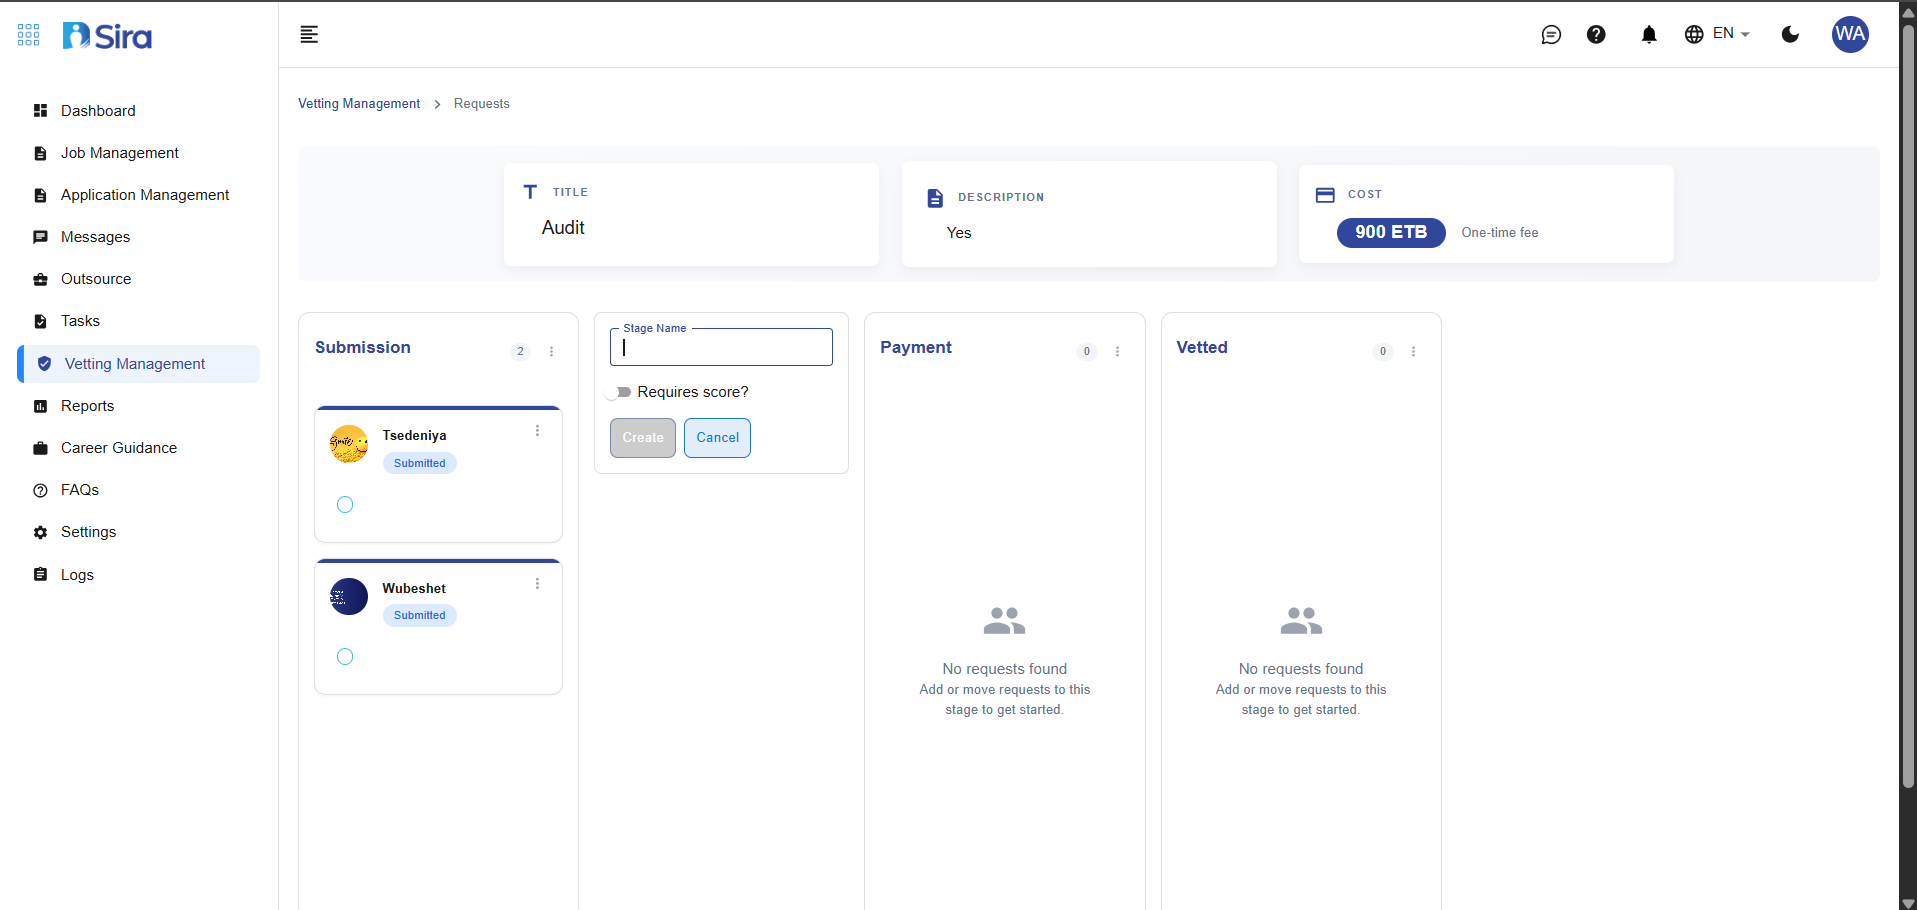1917x910 pixels.
Task: Toggle dark mode with the moon icon
Action: pyautogui.click(x=1790, y=34)
